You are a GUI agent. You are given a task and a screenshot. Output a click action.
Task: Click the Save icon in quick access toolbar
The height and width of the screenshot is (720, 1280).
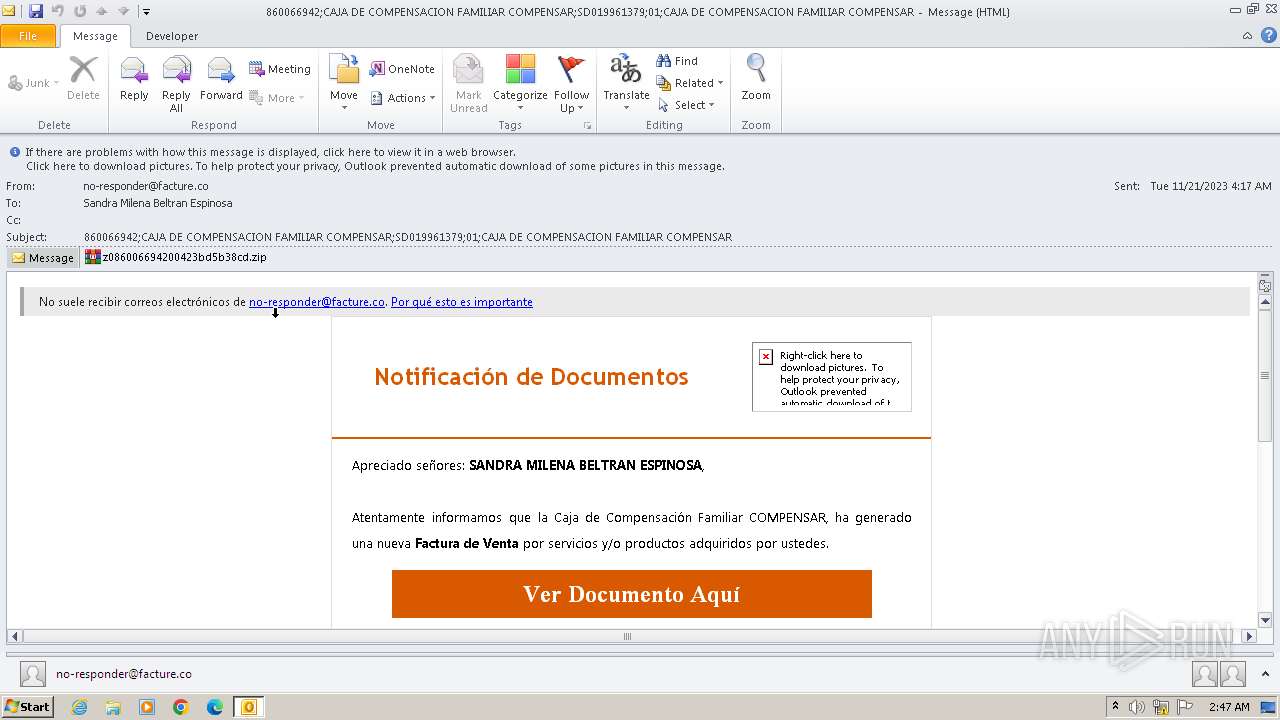(x=36, y=11)
